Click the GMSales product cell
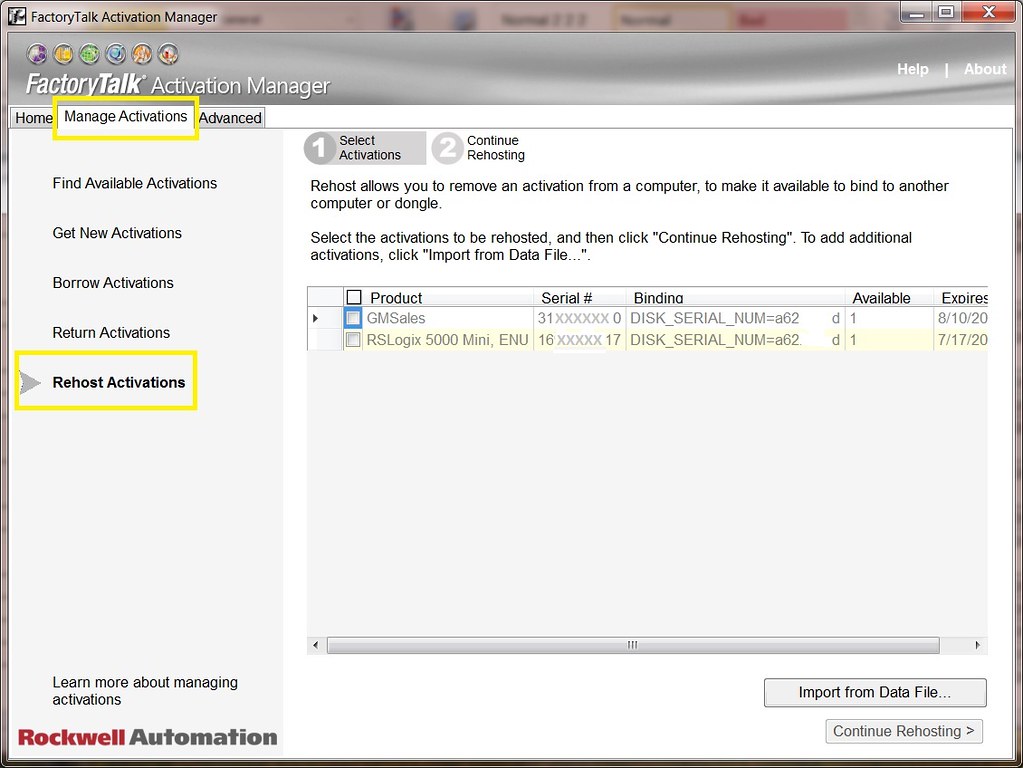The image size is (1023, 768). (x=448, y=318)
